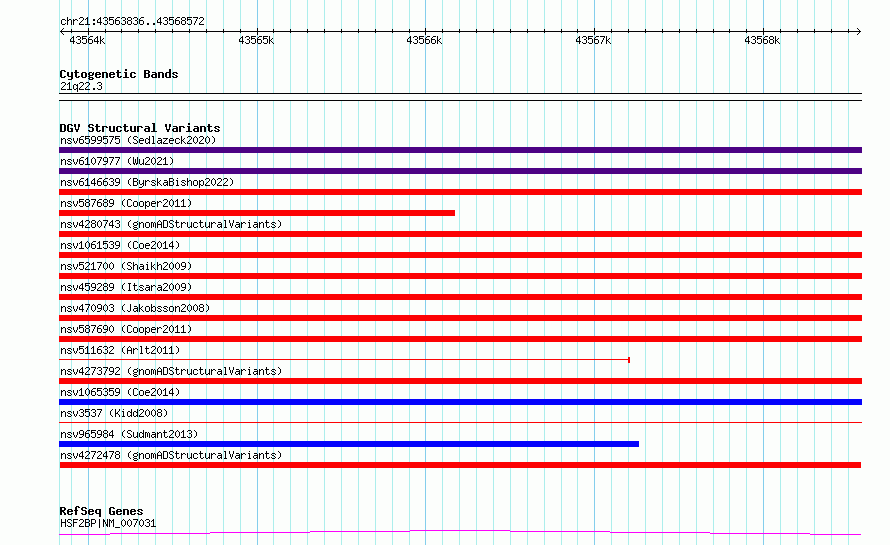The height and width of the screenshot is (545, 890).
Task: Click the red bar under nsv459289
Action: (x=460, y=297)
